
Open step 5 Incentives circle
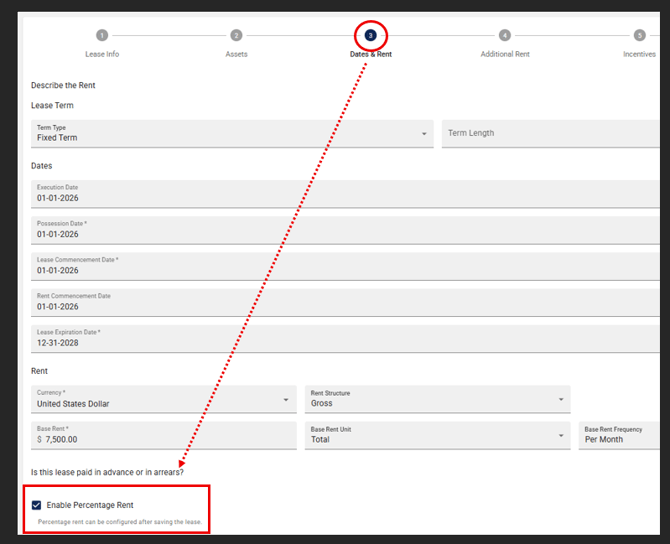[x=639, y=35]
